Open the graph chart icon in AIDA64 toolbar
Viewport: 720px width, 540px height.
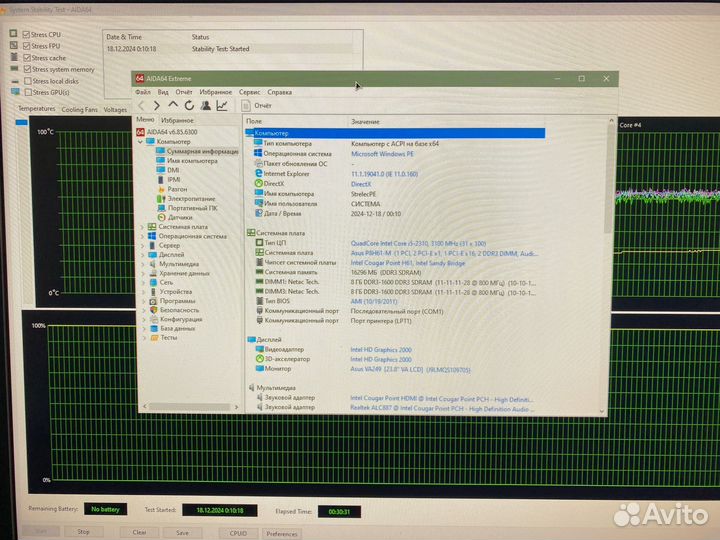tap(222, 106)
